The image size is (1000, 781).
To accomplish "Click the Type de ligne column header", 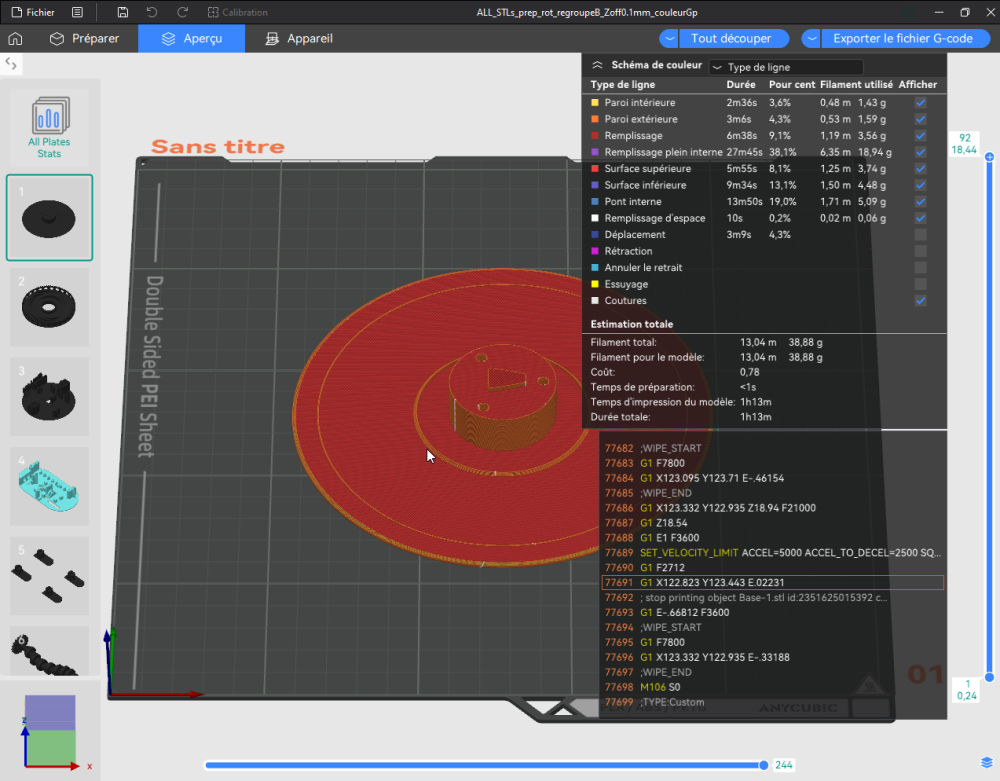I will (622, 85).
